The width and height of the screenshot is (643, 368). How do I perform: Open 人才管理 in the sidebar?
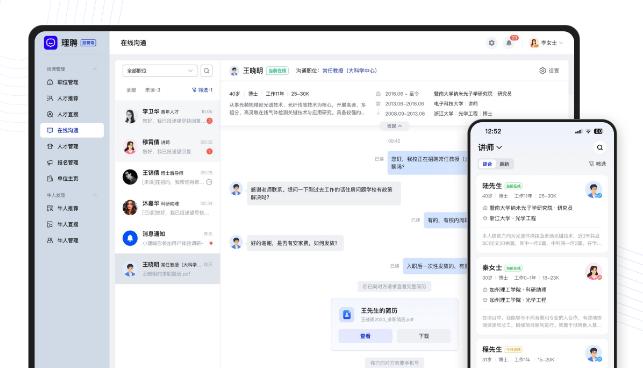coord(62,146)
